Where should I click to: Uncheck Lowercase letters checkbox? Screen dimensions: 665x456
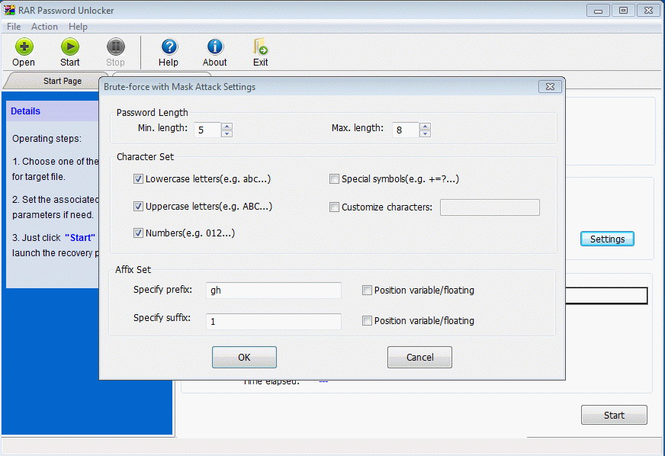click(138, 179)
